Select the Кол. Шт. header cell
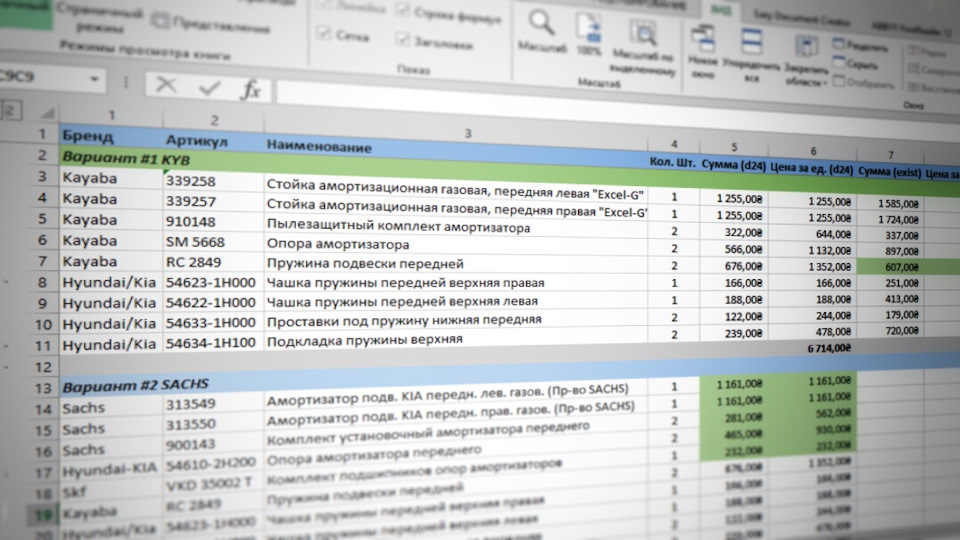 click(673, 162)
